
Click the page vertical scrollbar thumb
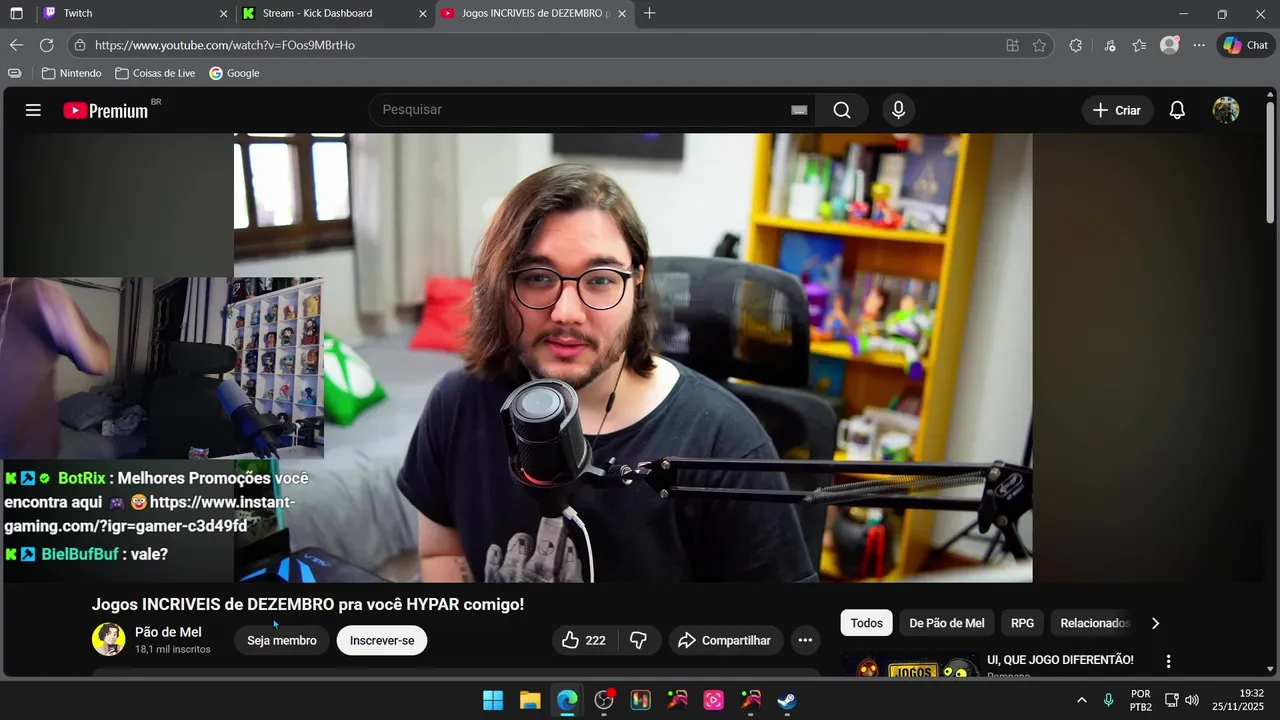click(x=1270, y=160)
